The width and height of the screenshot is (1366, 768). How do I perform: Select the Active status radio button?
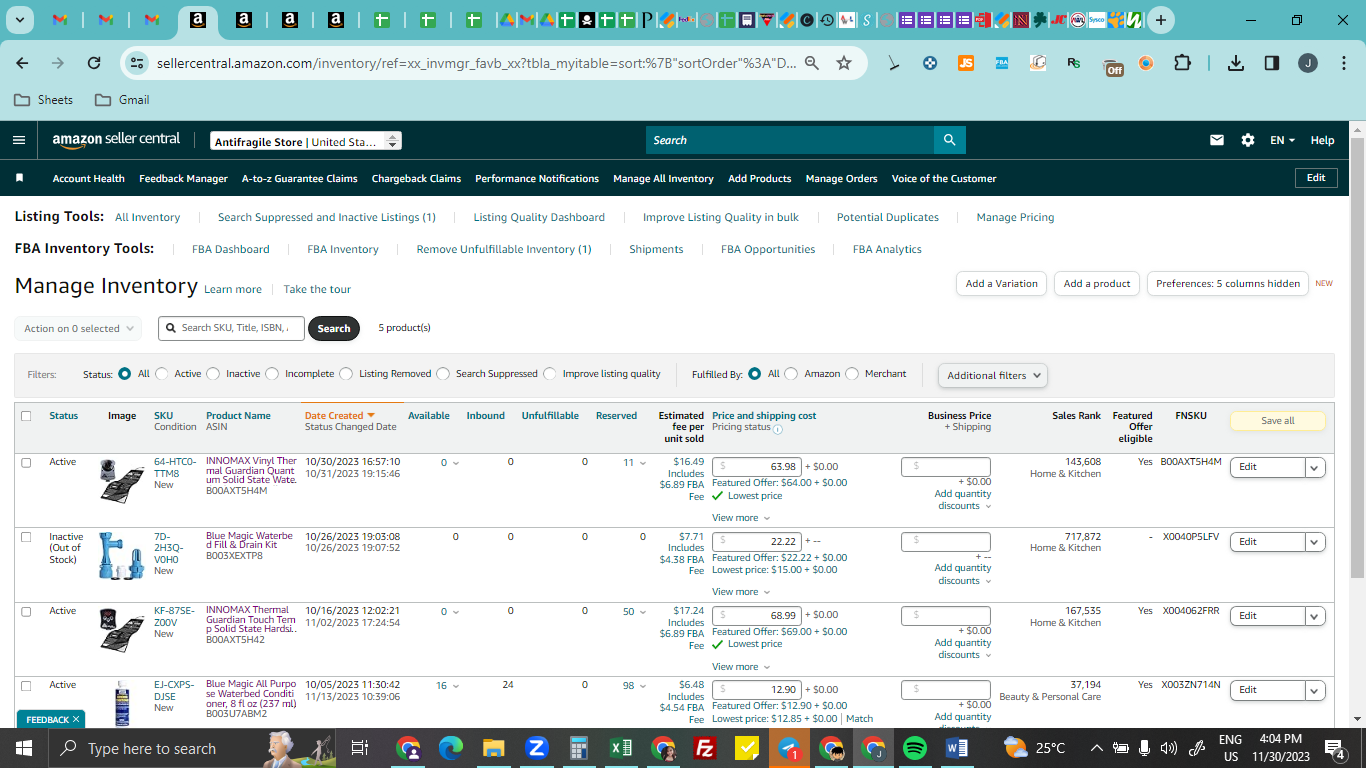(x=162, y=374)
